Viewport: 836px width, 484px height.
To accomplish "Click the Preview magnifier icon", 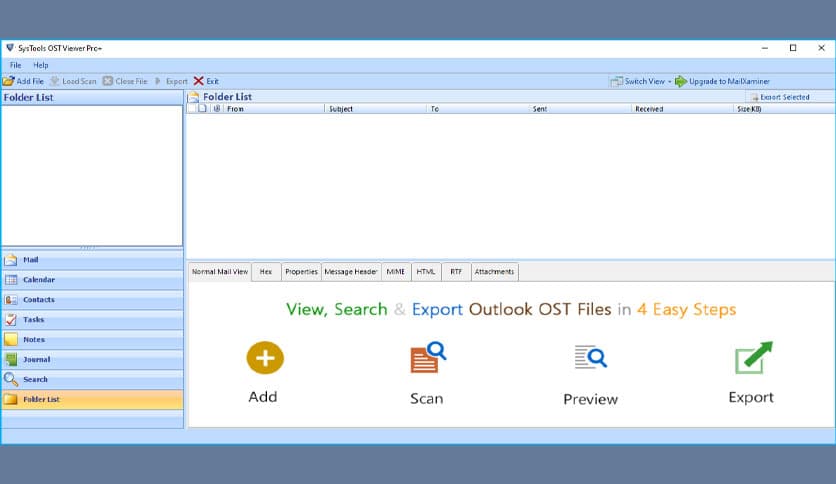I will click(591, 357).
